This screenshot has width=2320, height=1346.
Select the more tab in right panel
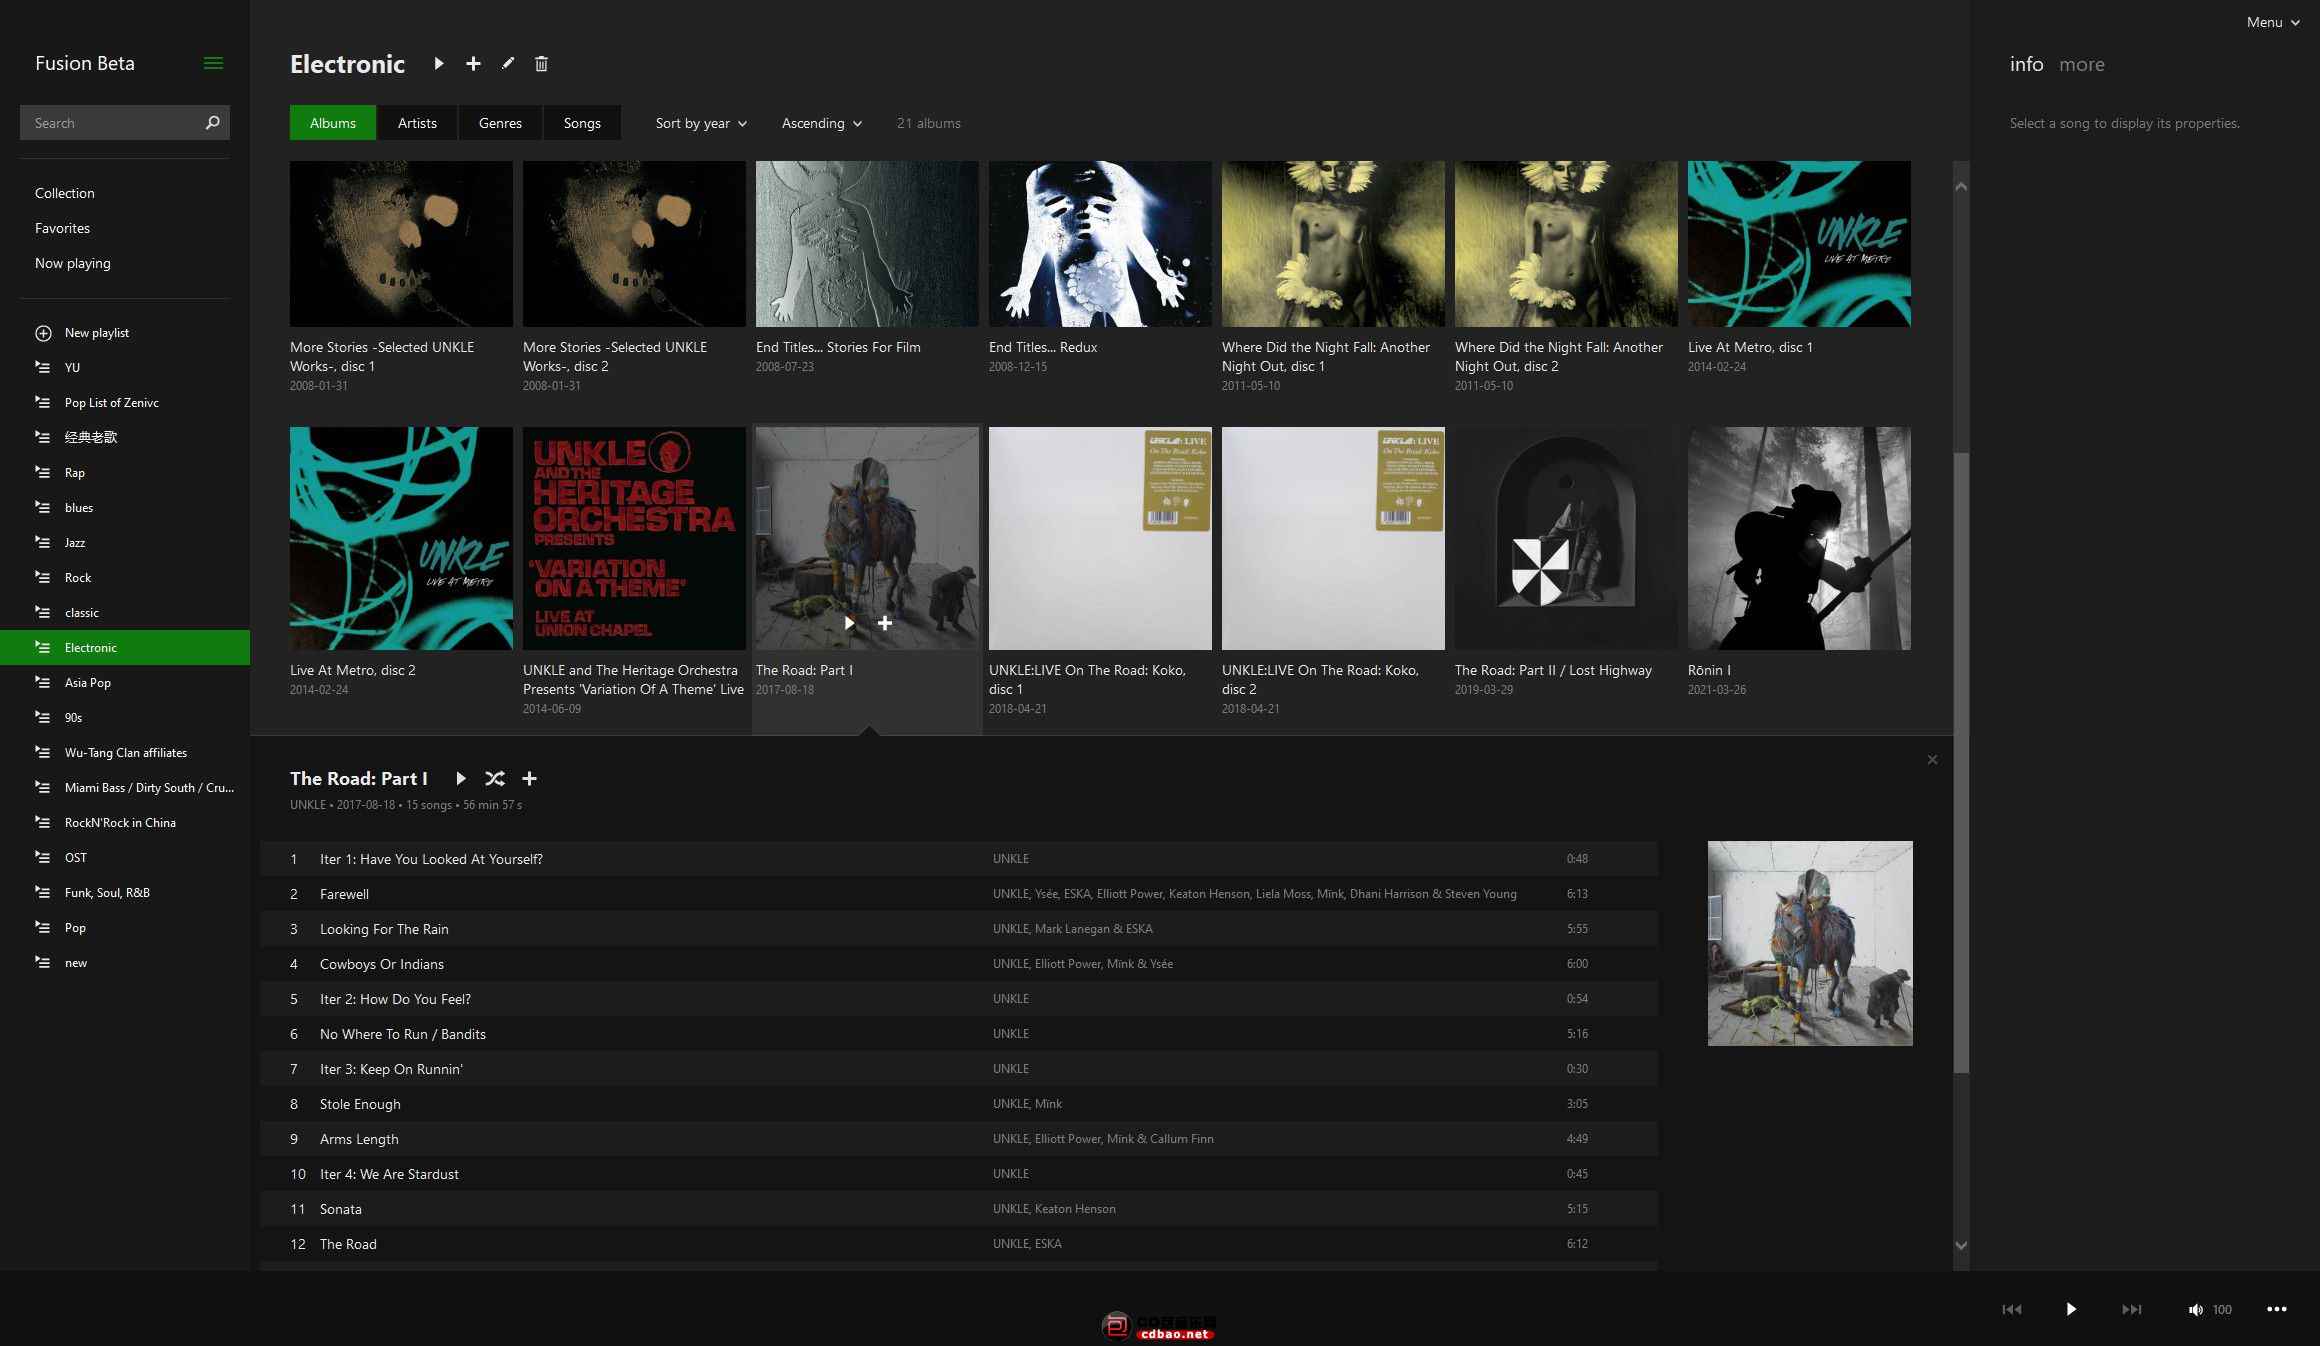pyautogui.click(x=2082, y=64)
